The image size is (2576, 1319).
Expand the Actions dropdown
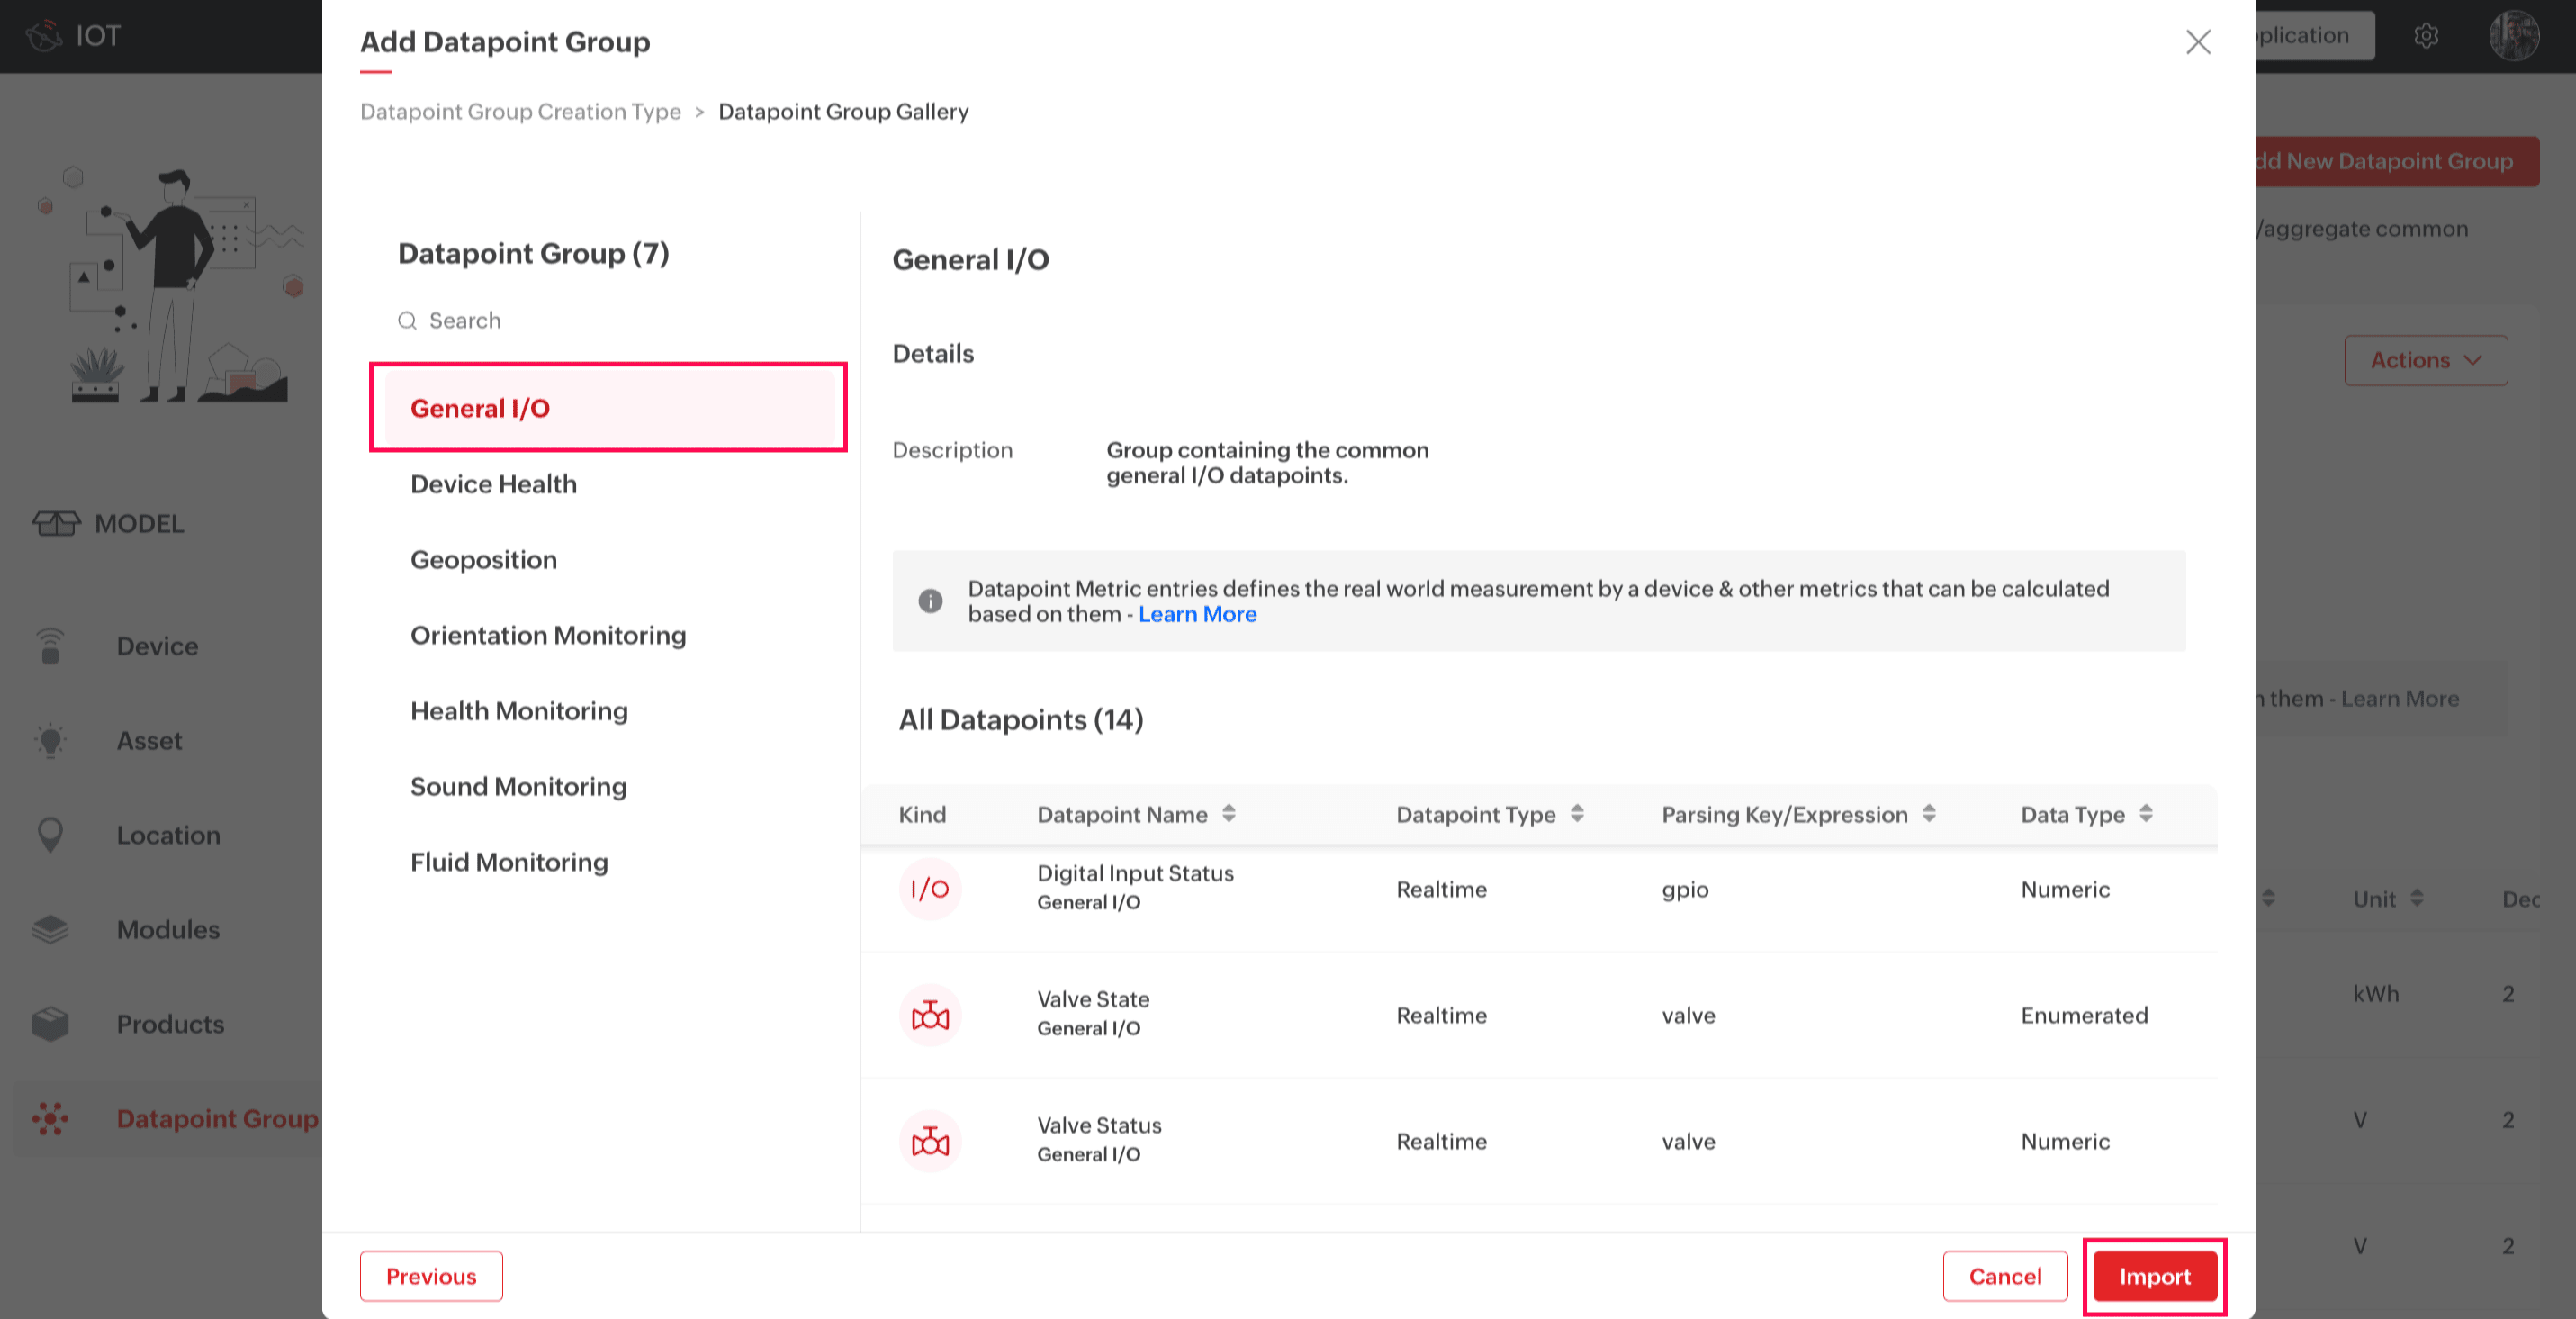pos(2425,360)
